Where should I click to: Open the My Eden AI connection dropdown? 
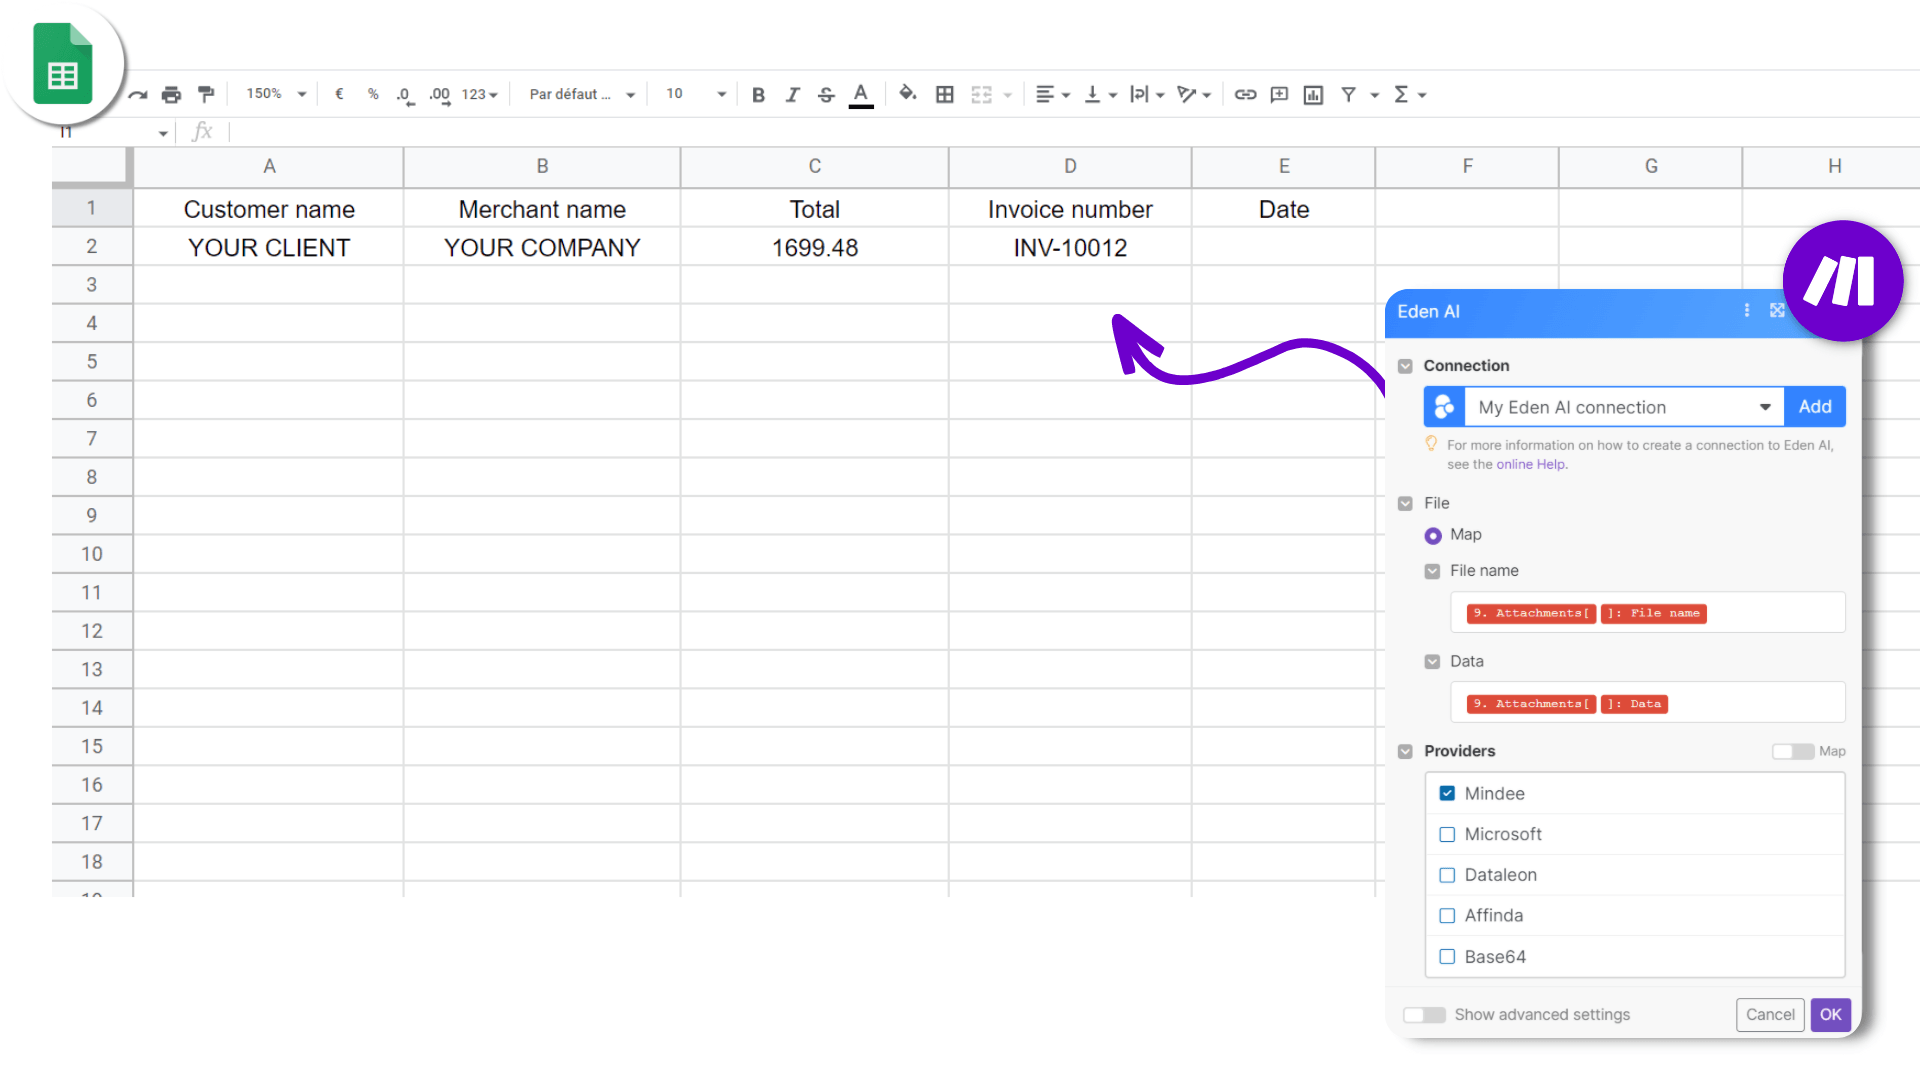pos(1765,407)
